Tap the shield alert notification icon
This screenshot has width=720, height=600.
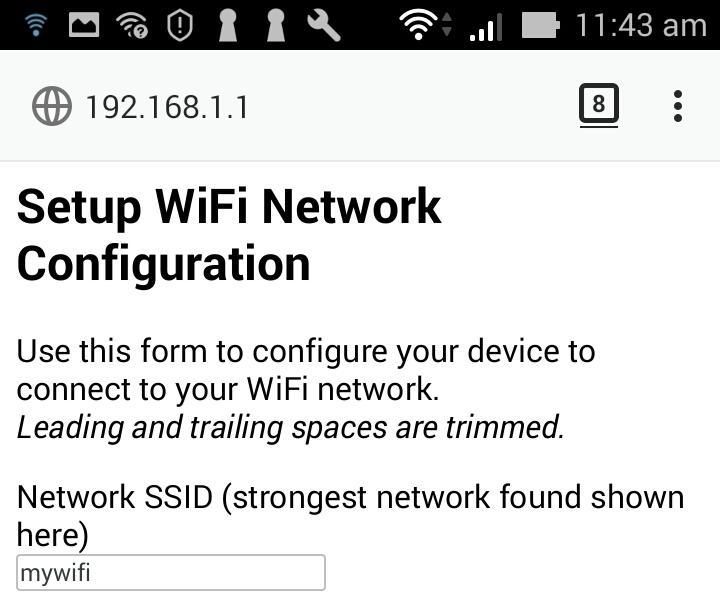coord(180,25)
